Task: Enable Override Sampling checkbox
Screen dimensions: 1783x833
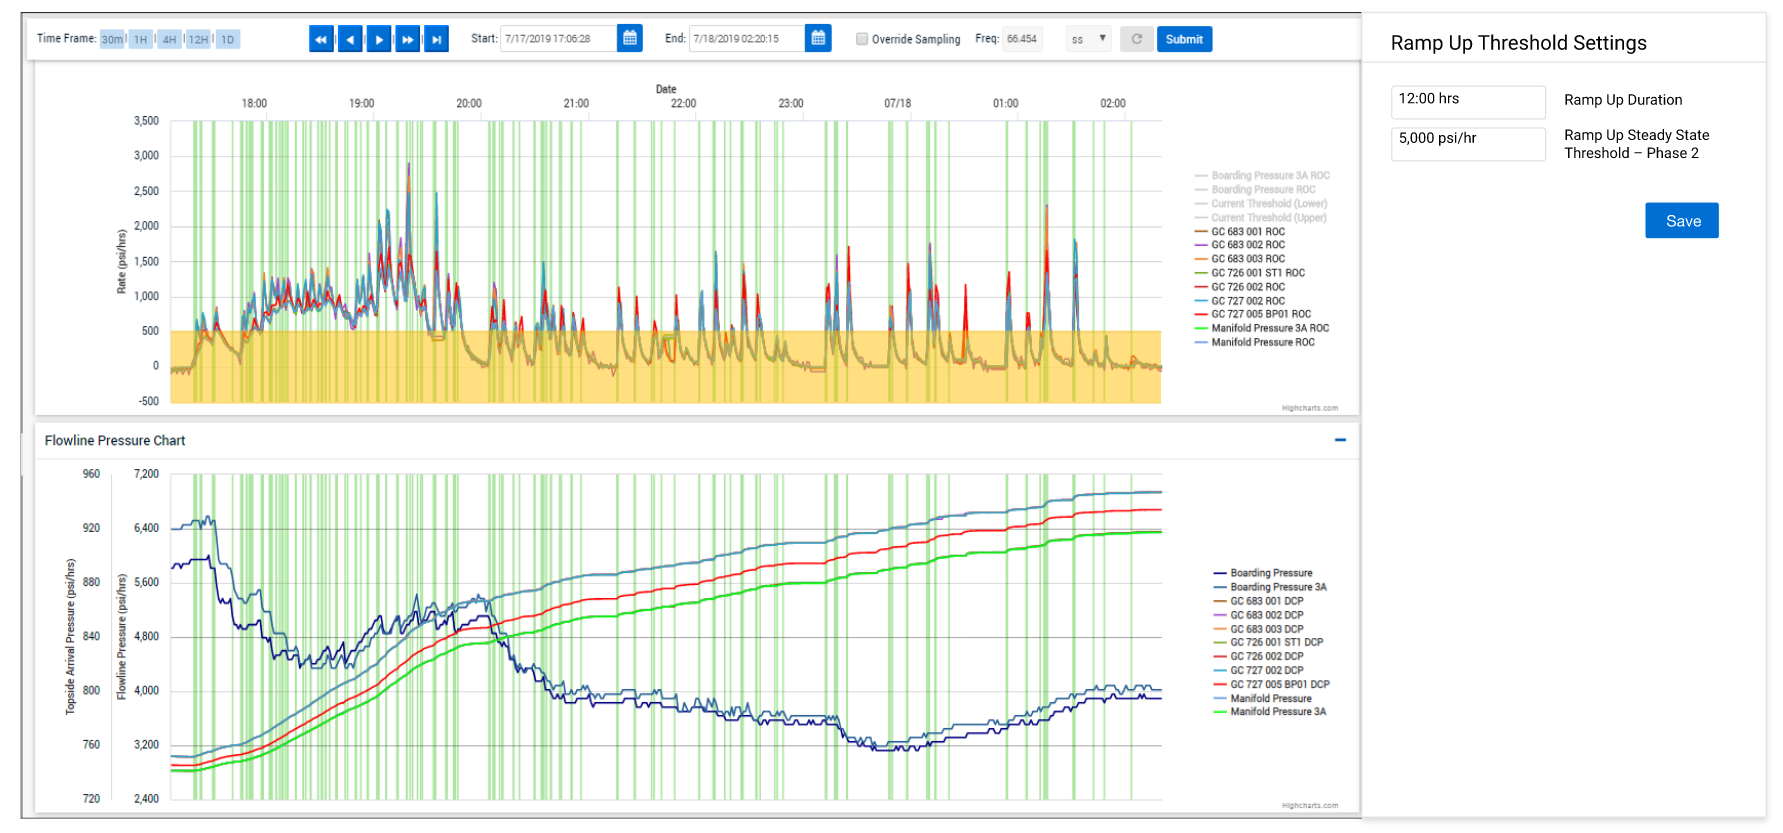Action: (861, 39)
